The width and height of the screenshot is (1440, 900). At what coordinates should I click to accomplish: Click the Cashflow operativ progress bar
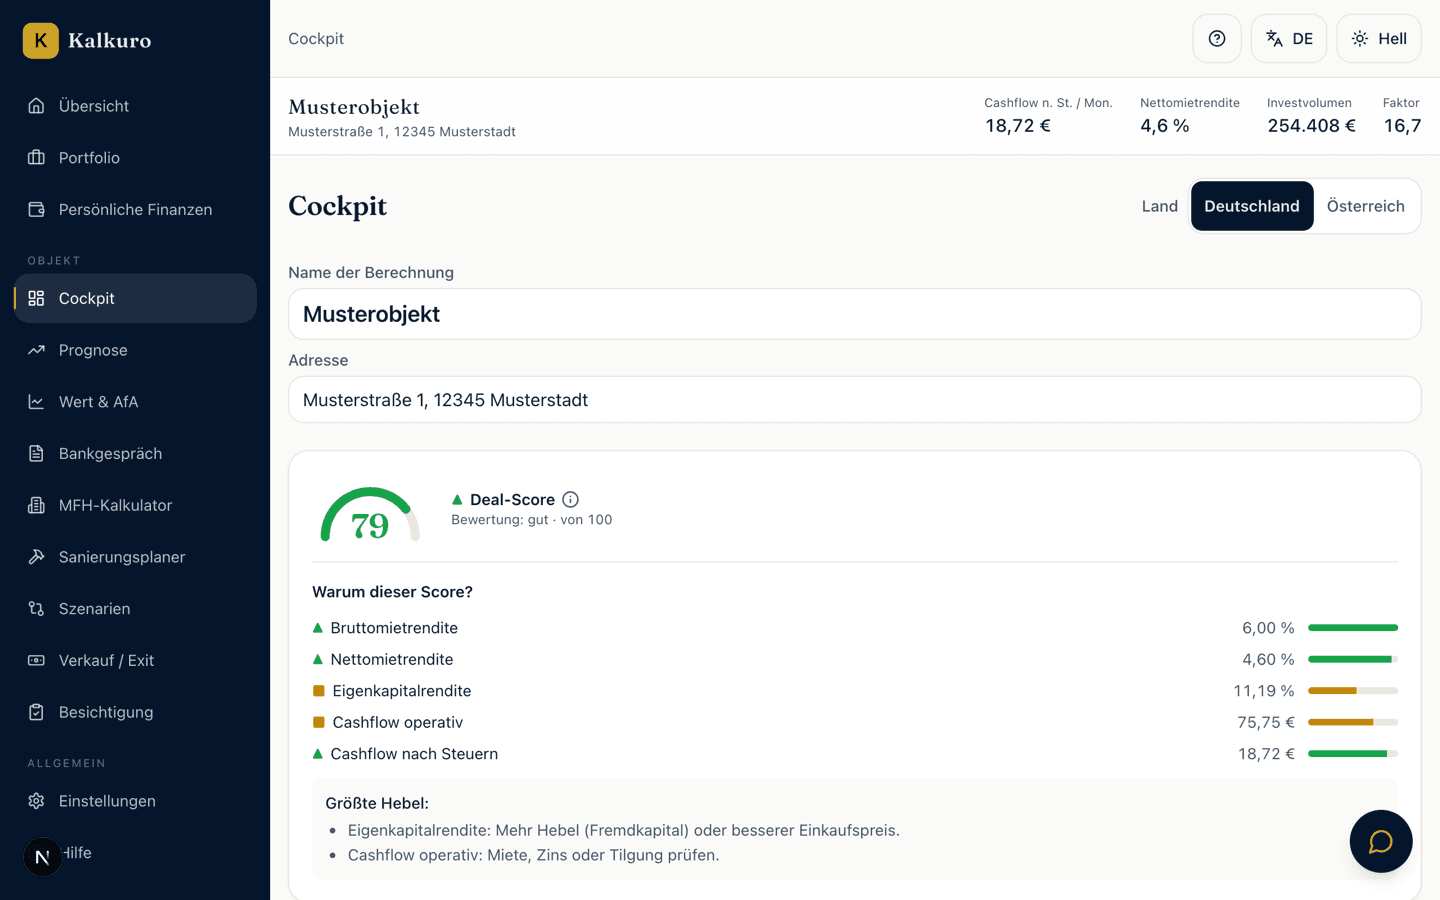pyautogui.click(x=1353, y=722)
